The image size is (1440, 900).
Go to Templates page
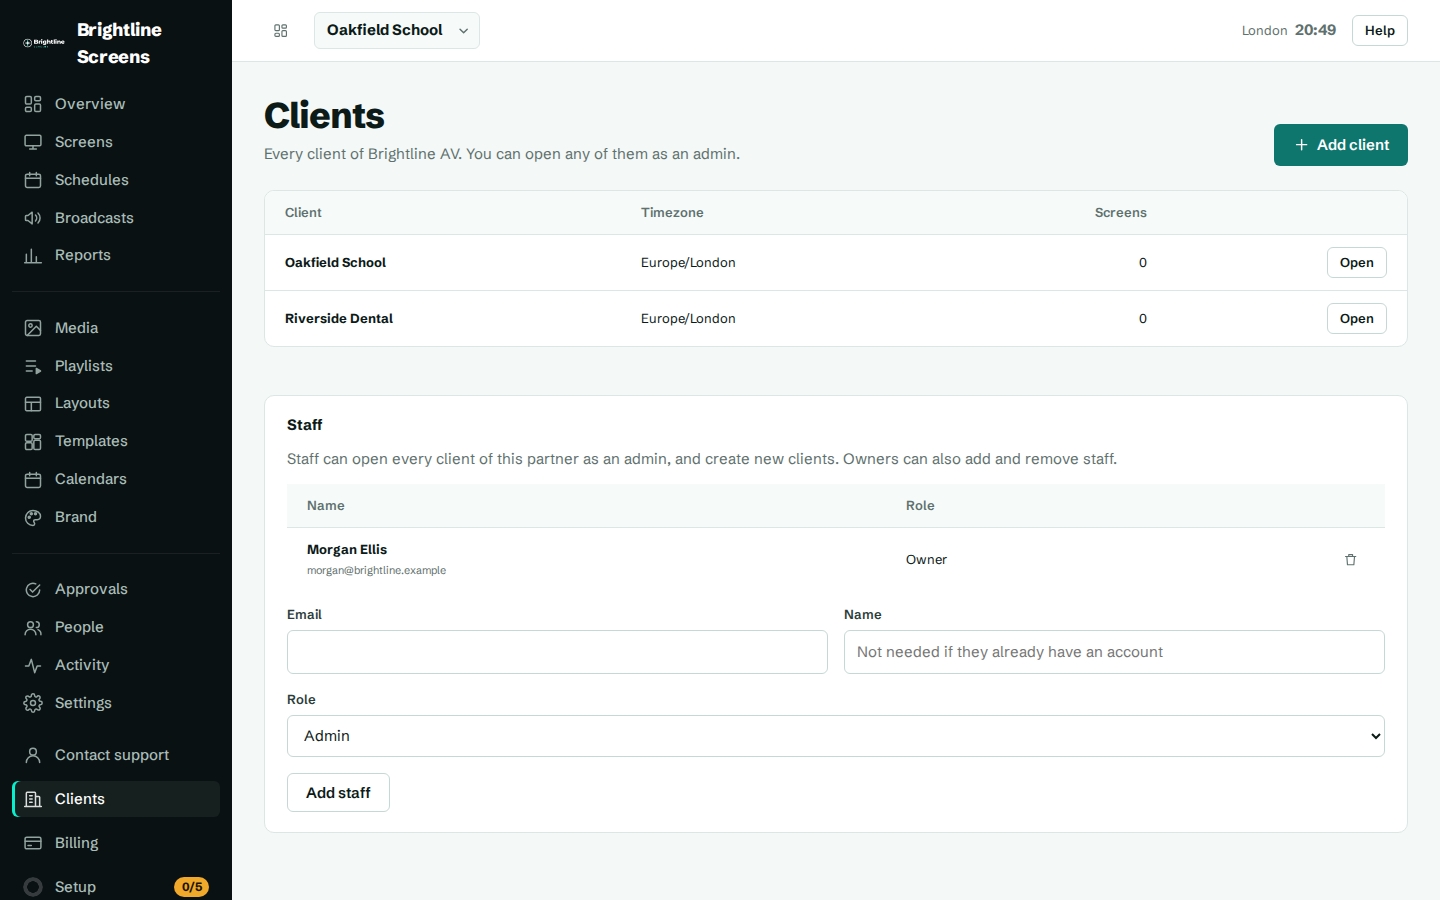click(116, 441)
